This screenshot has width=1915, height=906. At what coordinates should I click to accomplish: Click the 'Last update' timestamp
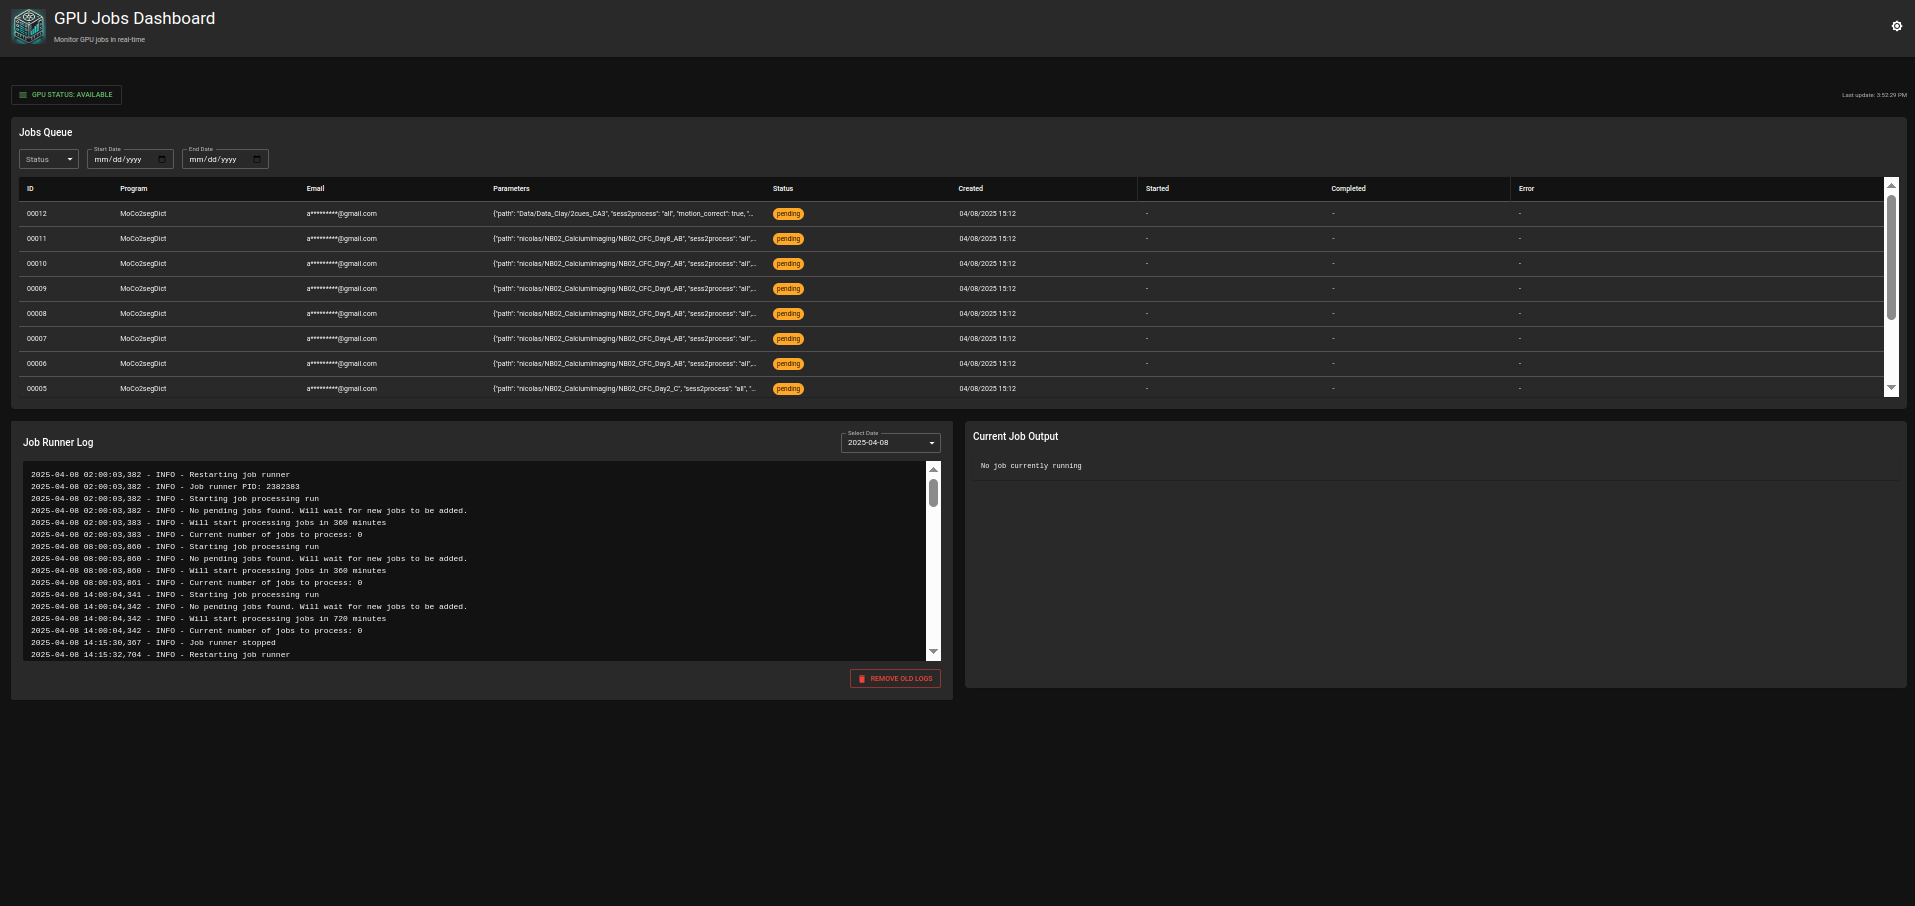[1874, 95]
